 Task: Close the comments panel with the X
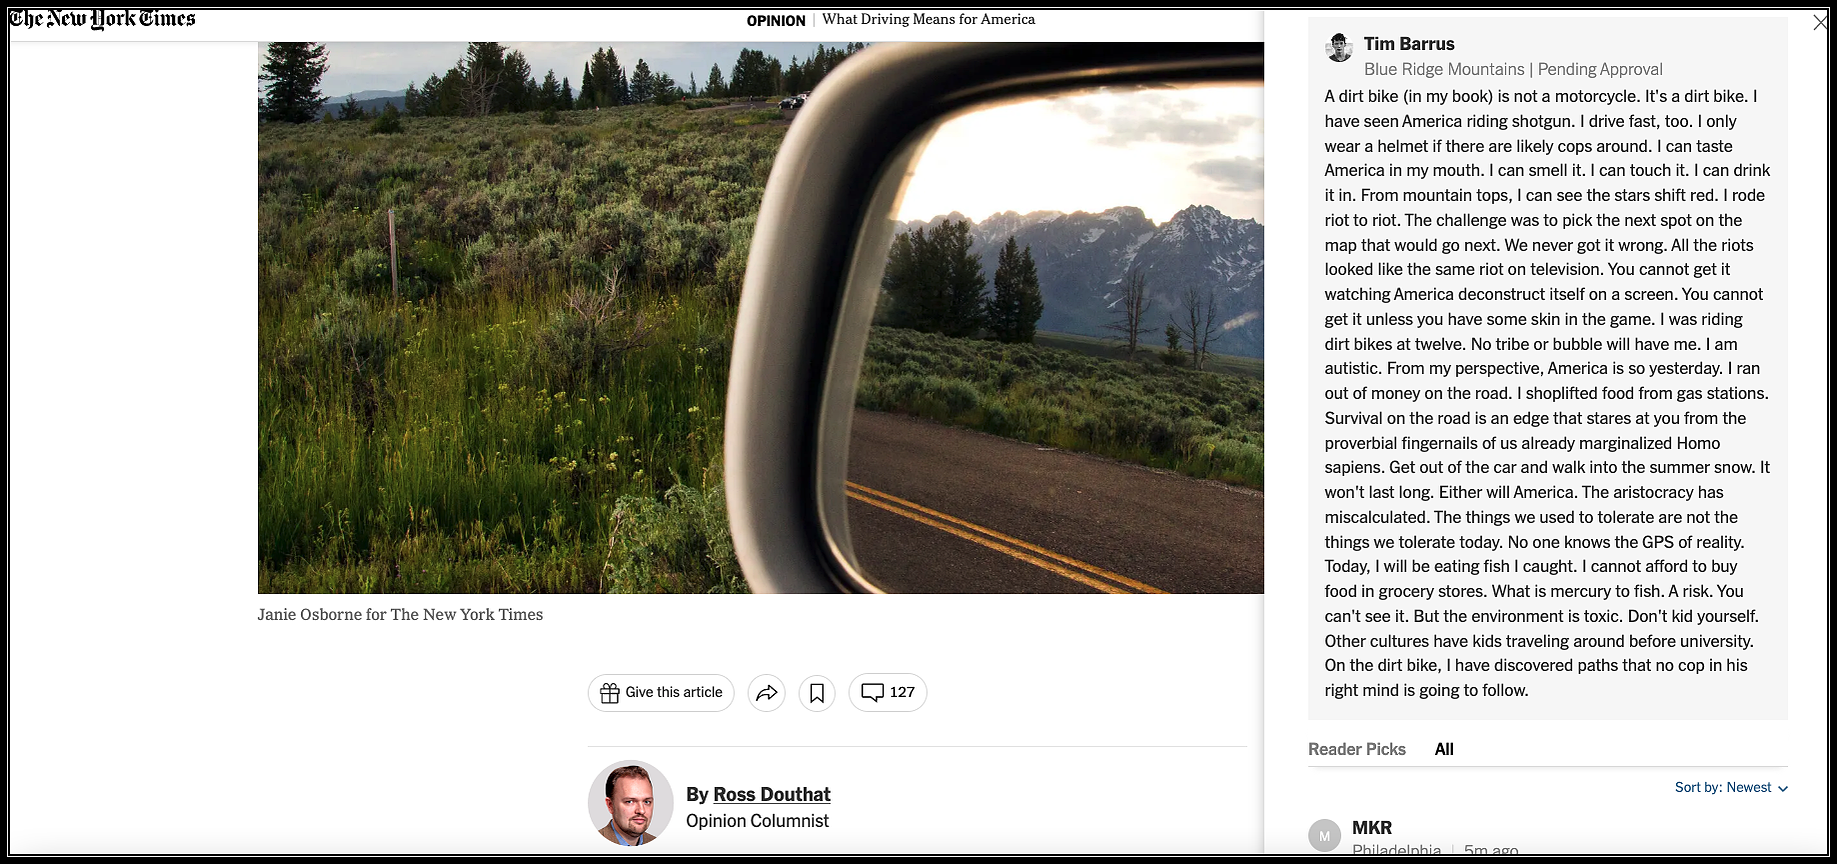click(x=1820, y=22)
